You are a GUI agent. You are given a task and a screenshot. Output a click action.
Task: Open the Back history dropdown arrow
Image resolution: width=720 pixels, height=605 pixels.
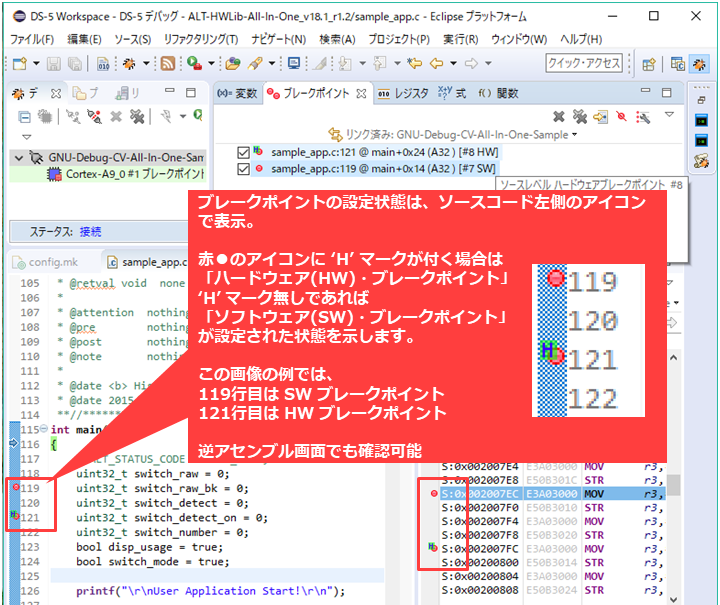tap(453, 63)
